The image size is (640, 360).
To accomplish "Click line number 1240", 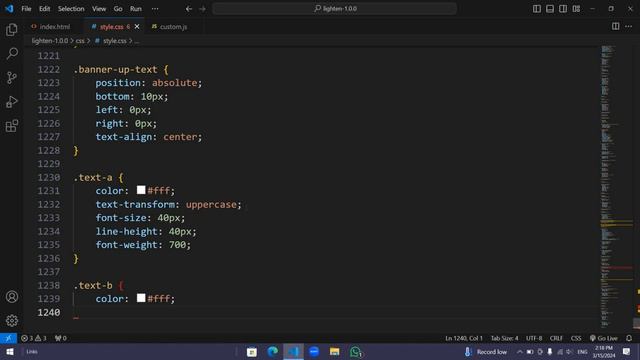I will pyautogui.click(x=49, y=312).
